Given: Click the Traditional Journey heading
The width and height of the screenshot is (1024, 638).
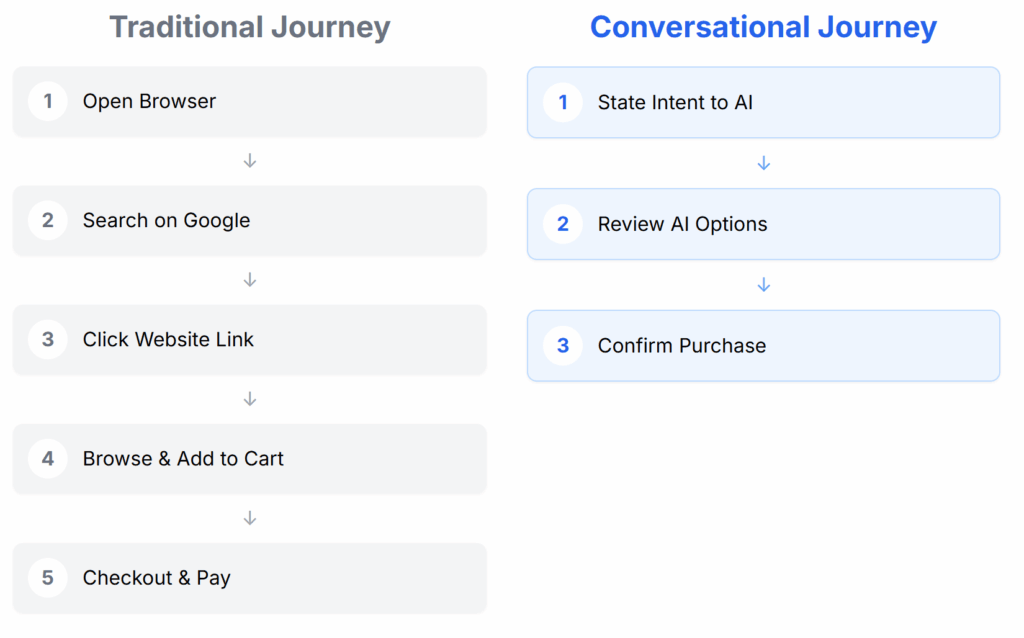Looking at the screenshot, I should click(x=250, y=27).
